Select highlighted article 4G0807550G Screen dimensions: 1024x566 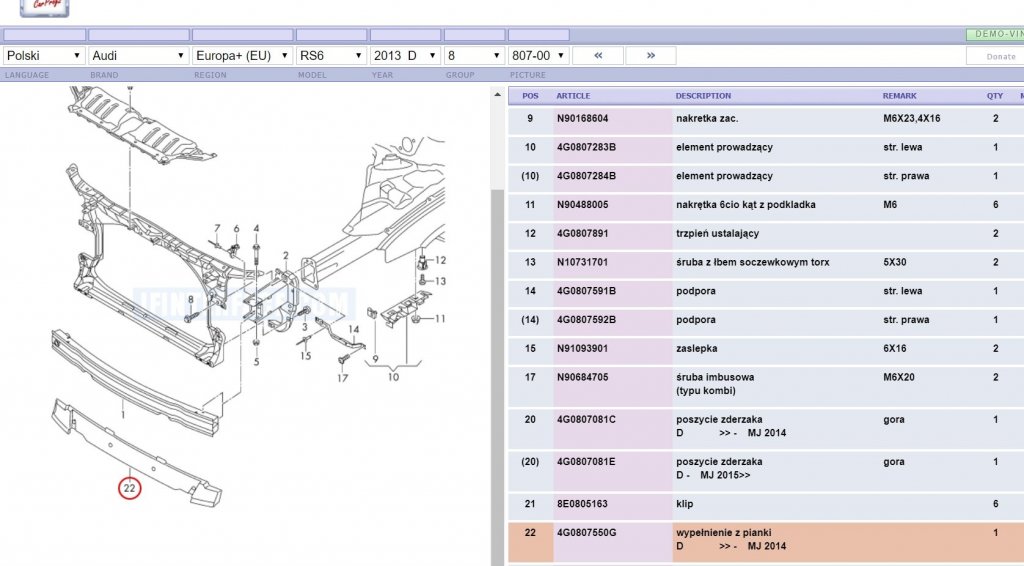[x=586, y=533]
